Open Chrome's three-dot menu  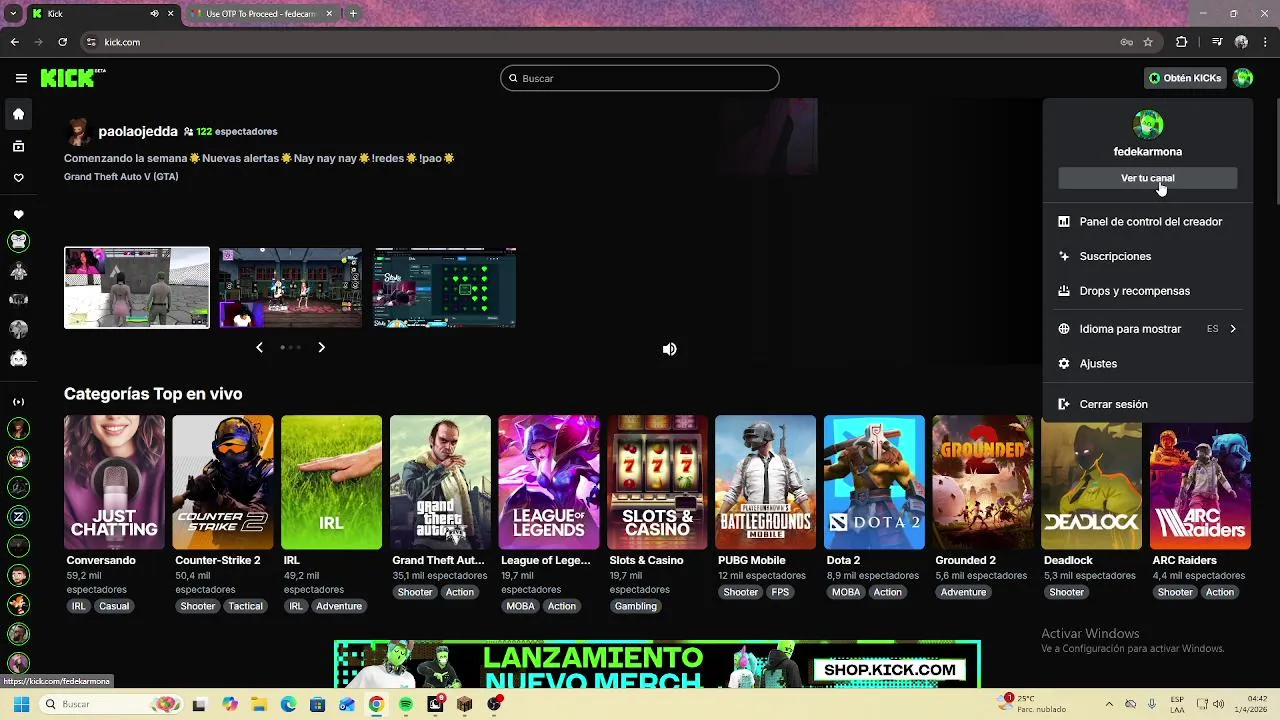(1266, 42)
